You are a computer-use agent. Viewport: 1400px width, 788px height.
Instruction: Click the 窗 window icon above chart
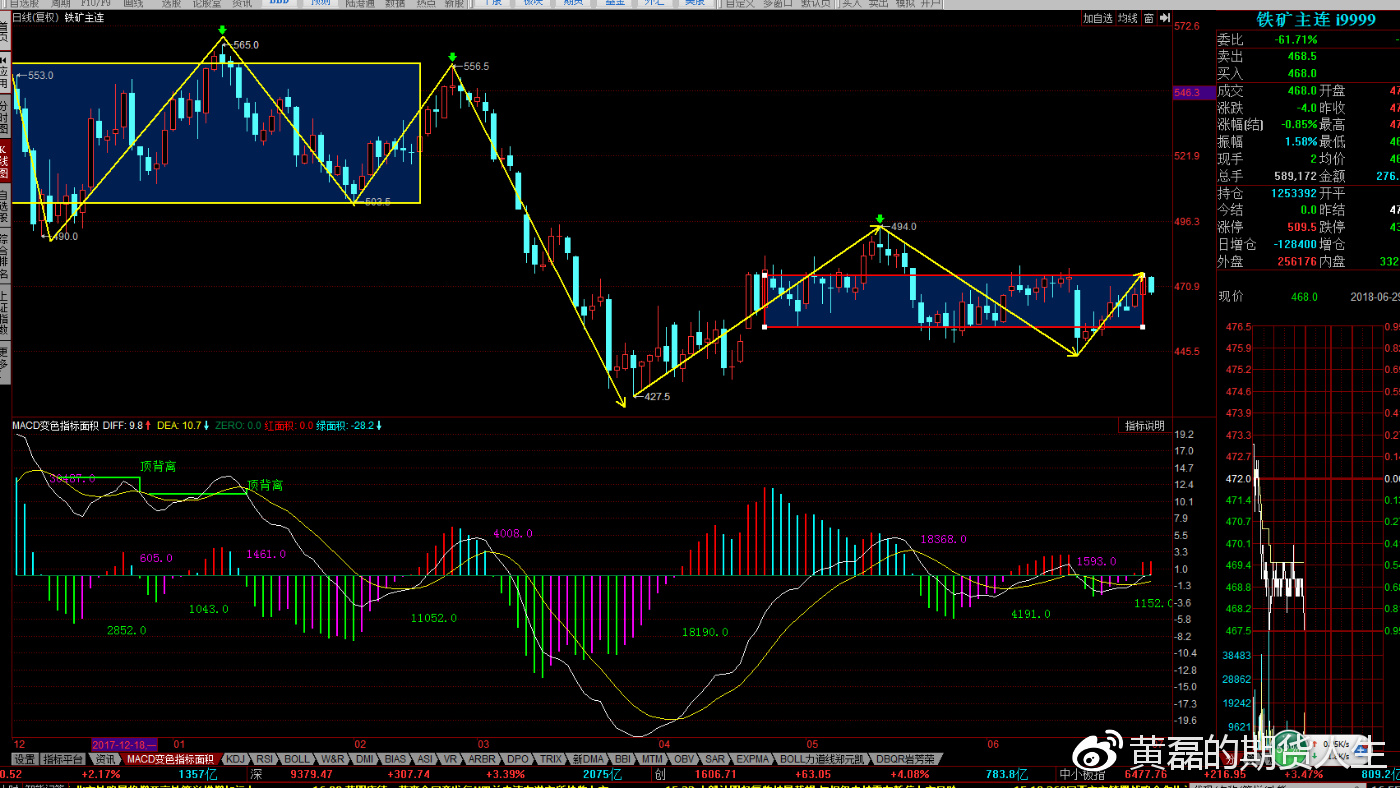[1149, 18]
